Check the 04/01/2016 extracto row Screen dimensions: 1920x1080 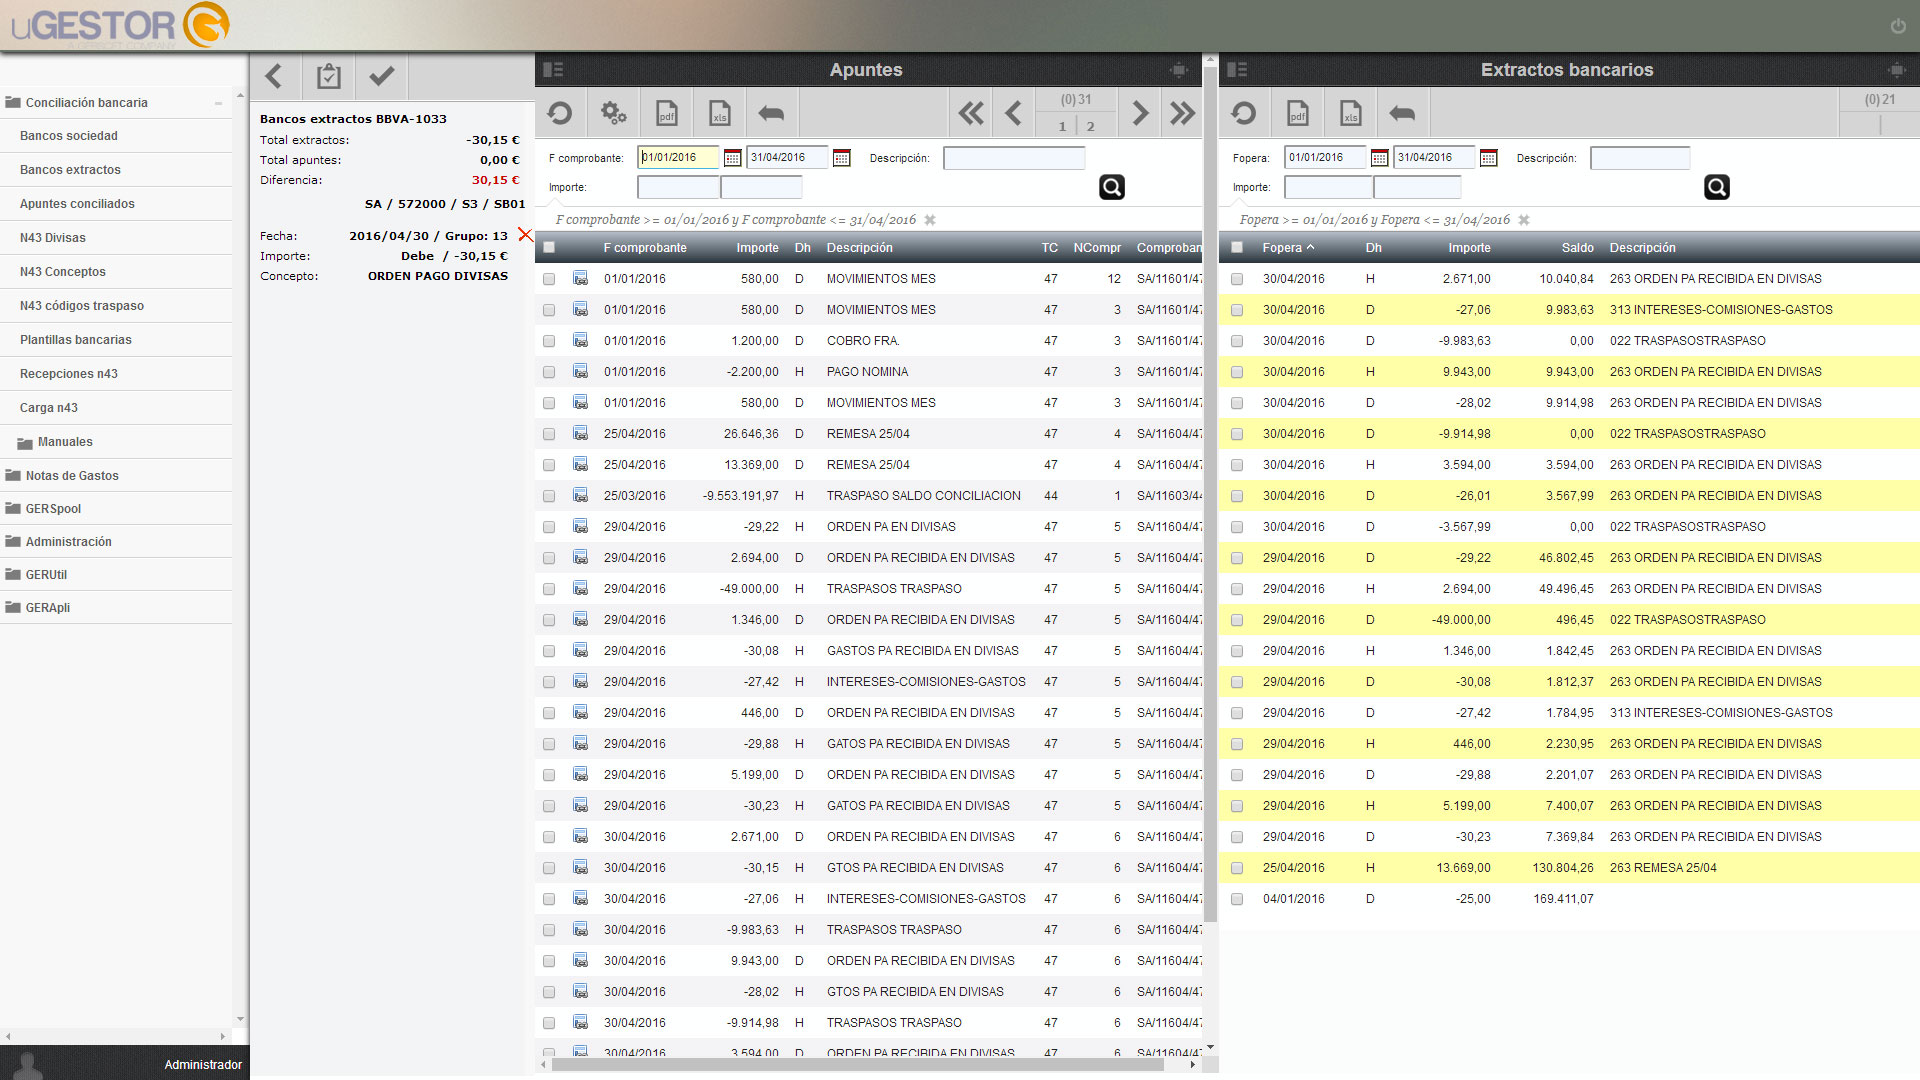[1237, 899]
